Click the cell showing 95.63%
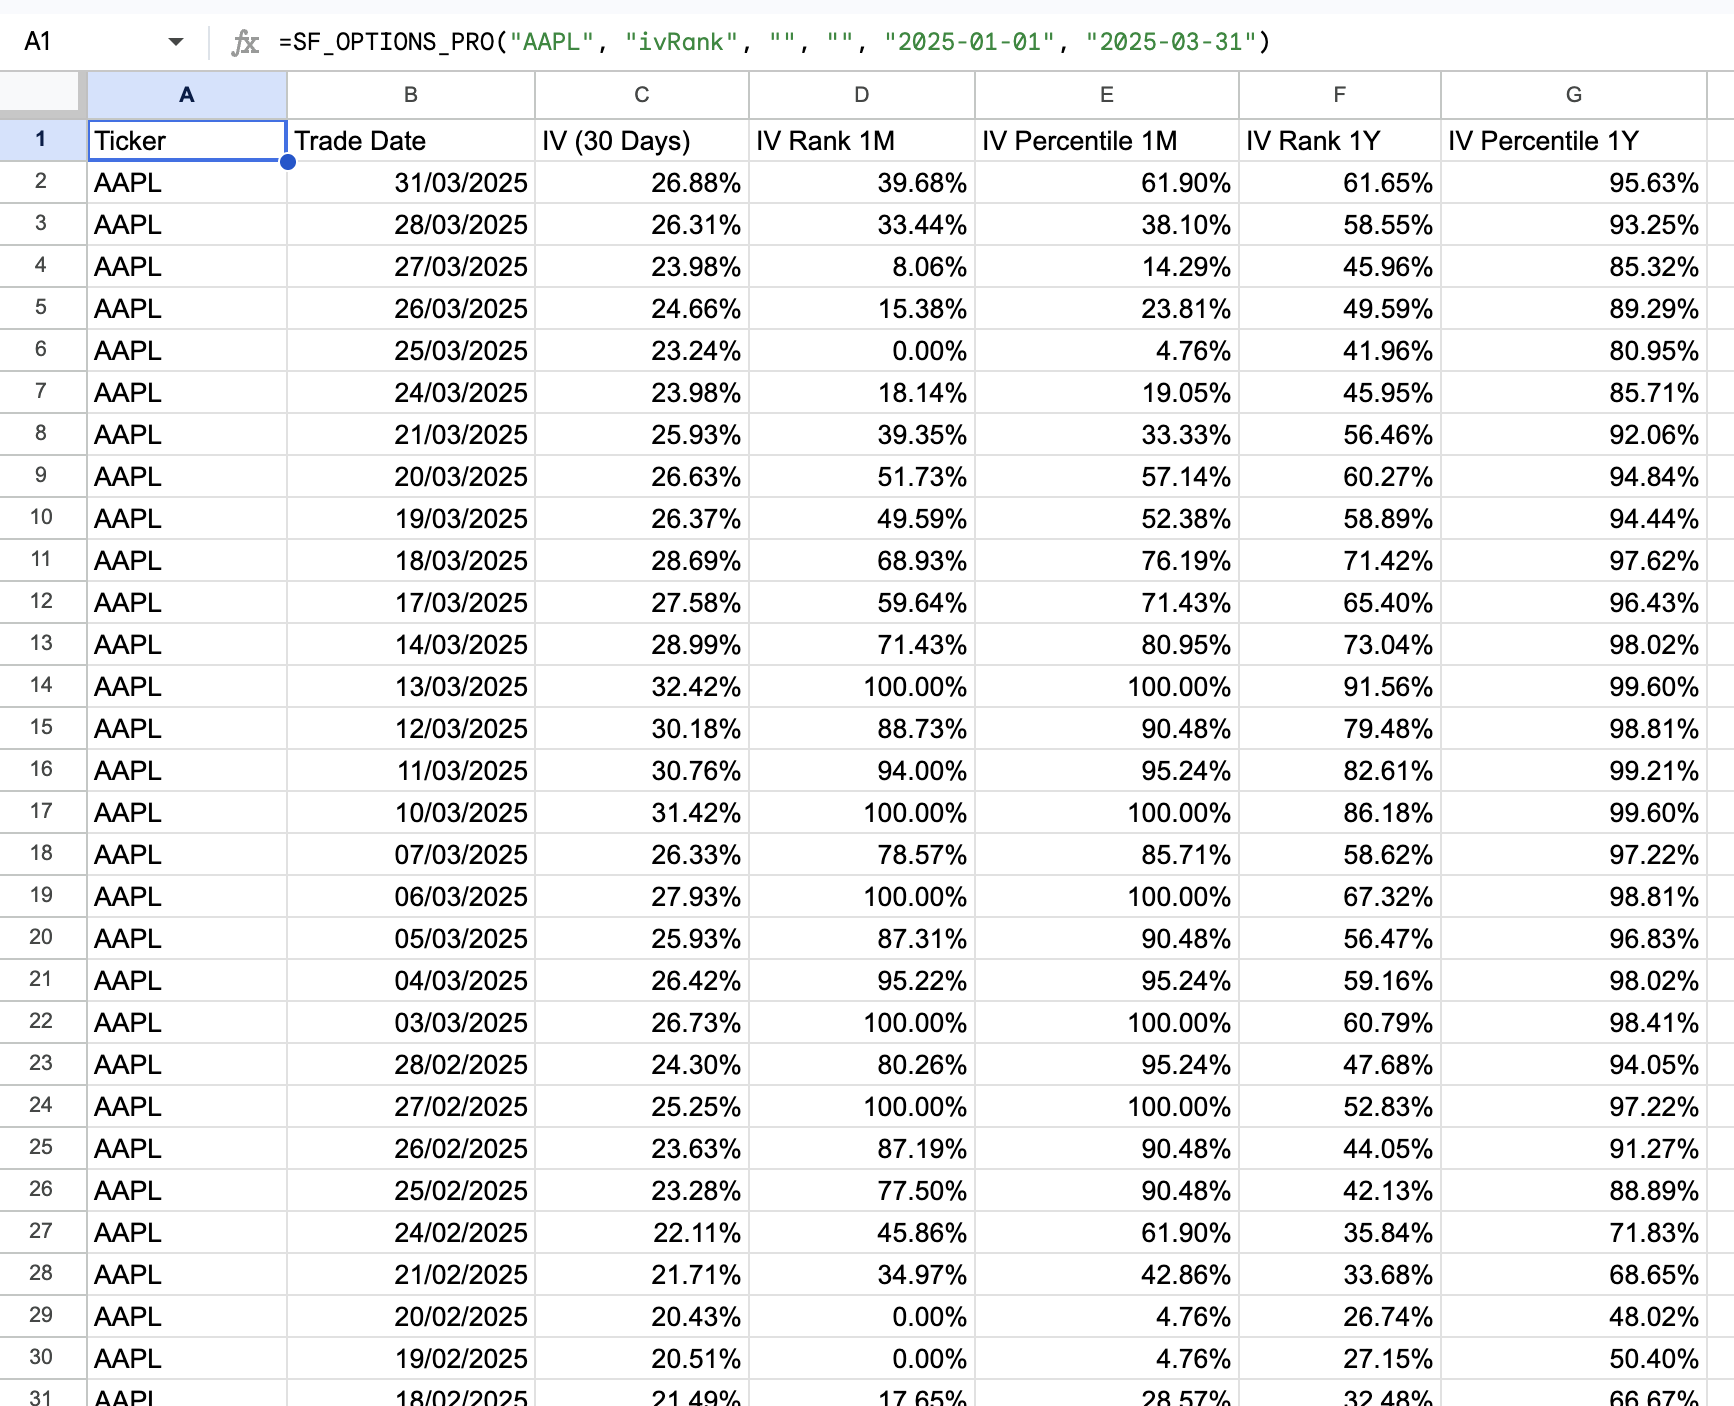Screen dimensions: 1734x1406 tap(1574, 182)
